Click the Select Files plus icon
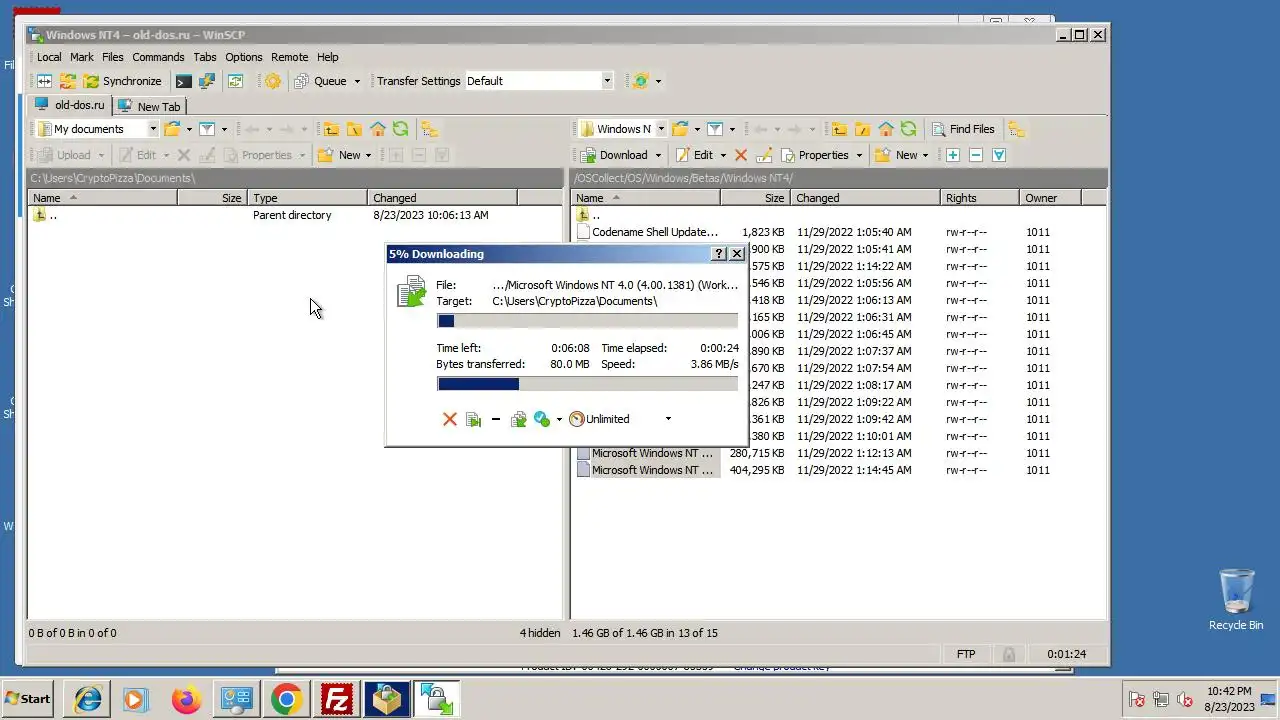This screenshot has height=720, width=1280. [x=953, y=155]
